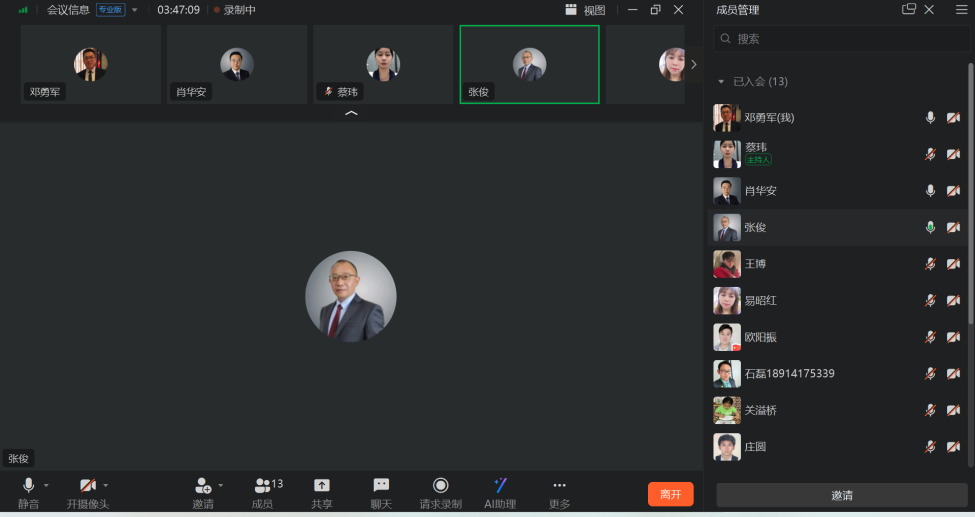The width and height of the screenshot is (975, 517).
Task: Open the 成员 members icon
Action: 263,486
